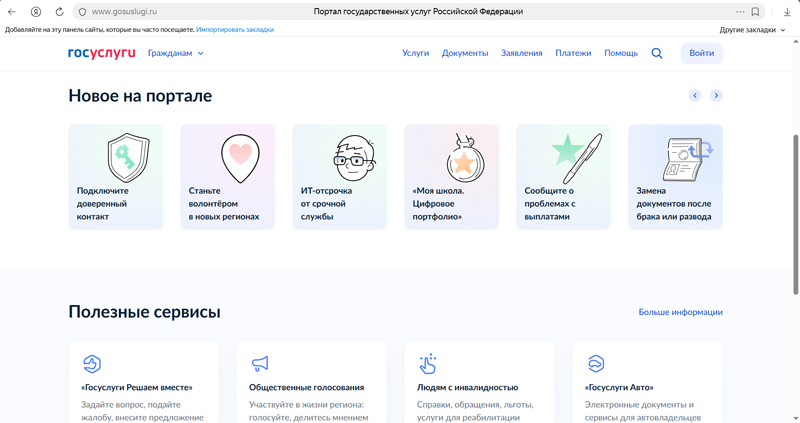Click the heart pin volunteer icon
The width and height of the screenshot is (800, 423).
(x=240, y=158)
